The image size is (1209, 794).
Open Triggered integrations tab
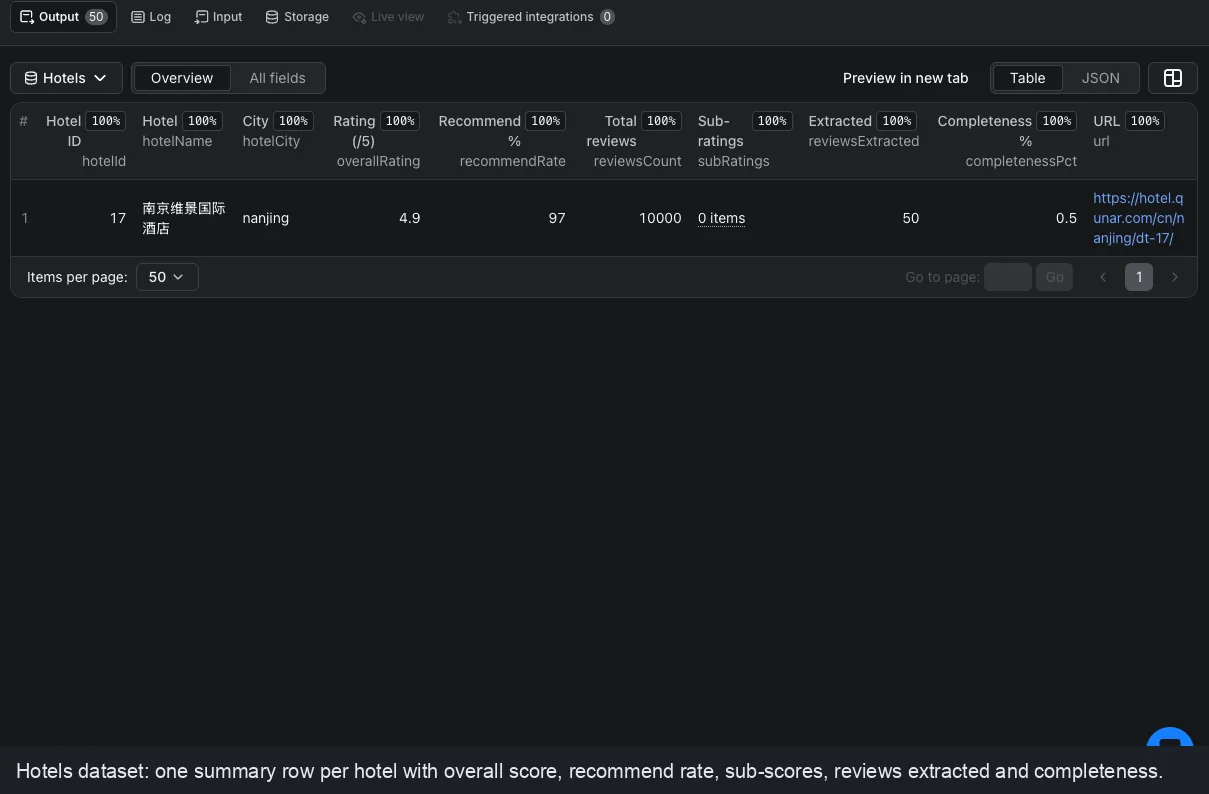(531, 17)
